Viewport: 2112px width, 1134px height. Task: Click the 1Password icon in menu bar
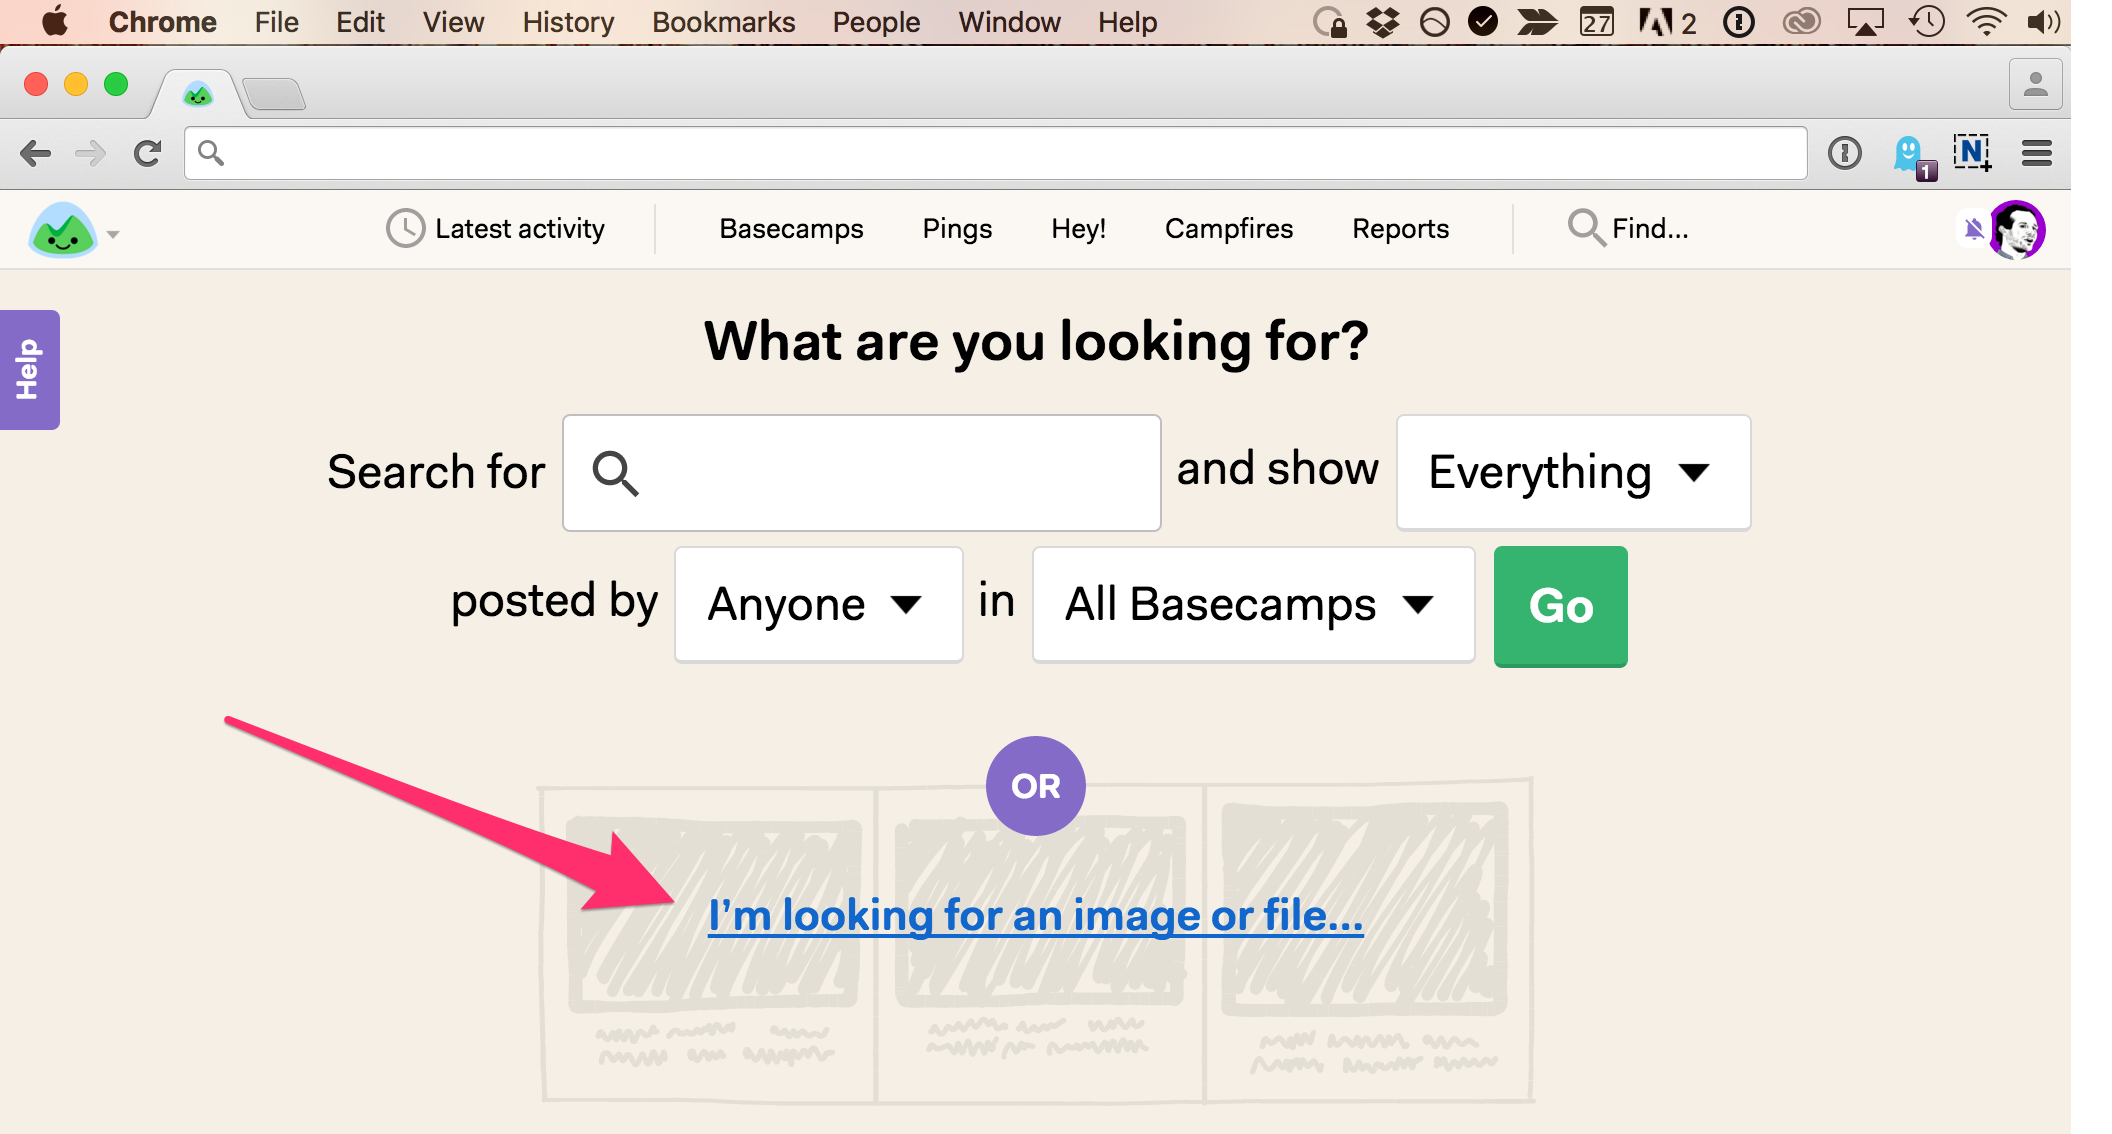coord(1738,21)
